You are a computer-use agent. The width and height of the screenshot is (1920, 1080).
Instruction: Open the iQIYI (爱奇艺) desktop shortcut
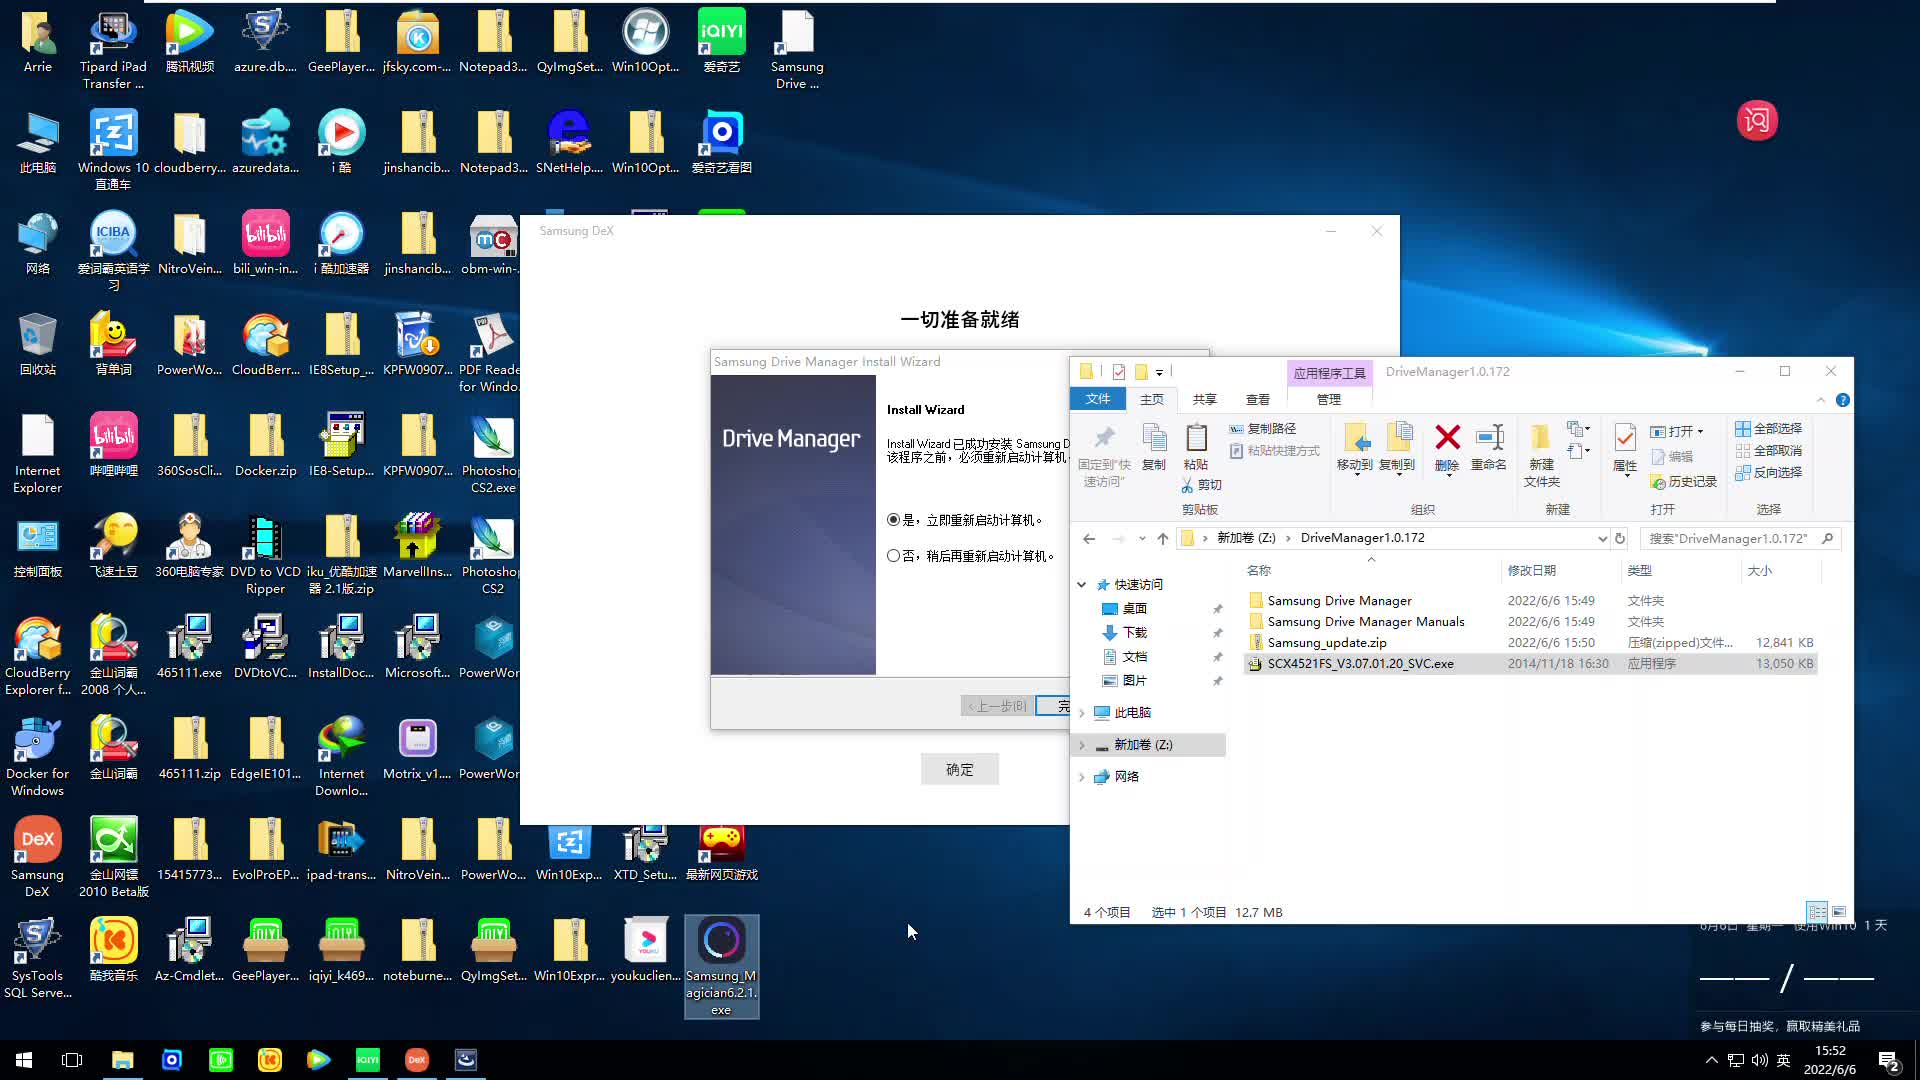pyautogui.click(x=721, y=41)
